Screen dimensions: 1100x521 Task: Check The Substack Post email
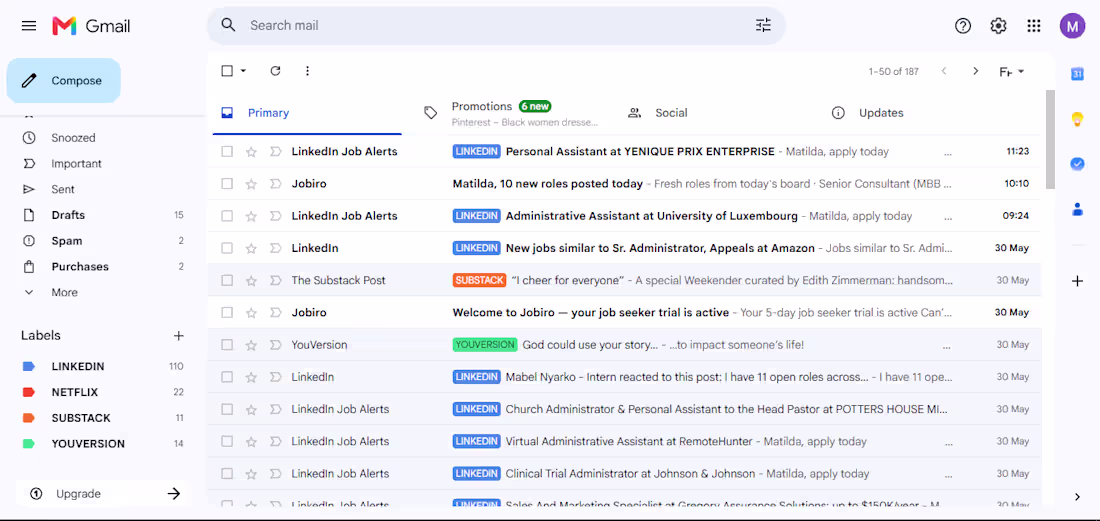point(227,280)
